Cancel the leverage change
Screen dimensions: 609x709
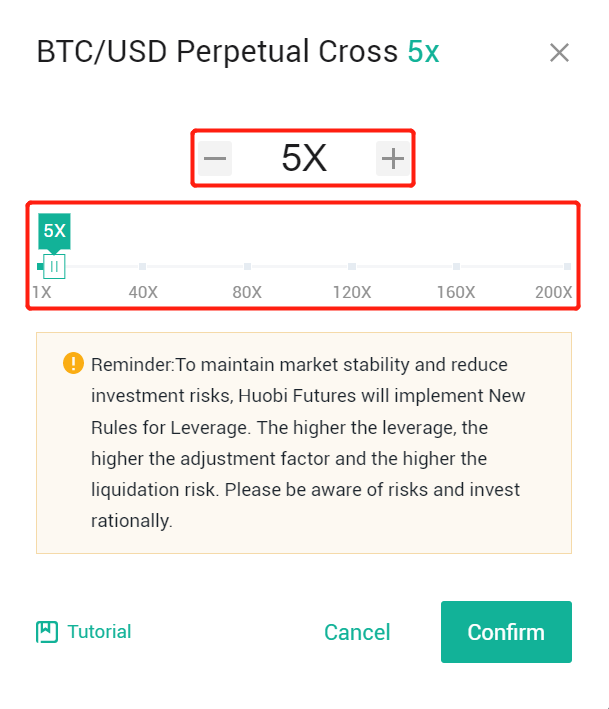357,632
